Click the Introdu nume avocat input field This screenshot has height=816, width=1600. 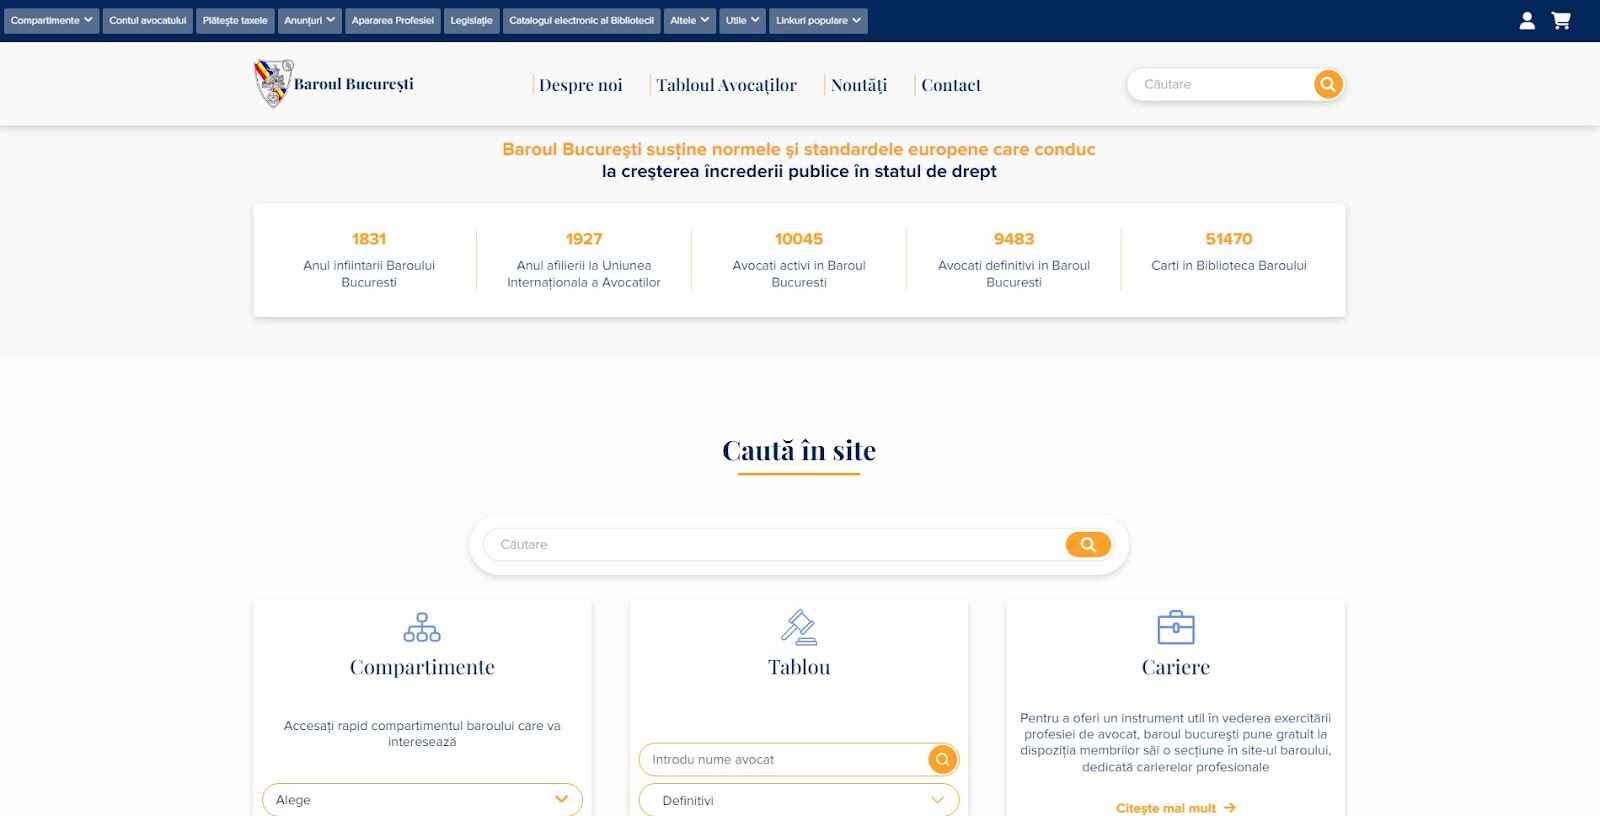[x=784, y=760]
